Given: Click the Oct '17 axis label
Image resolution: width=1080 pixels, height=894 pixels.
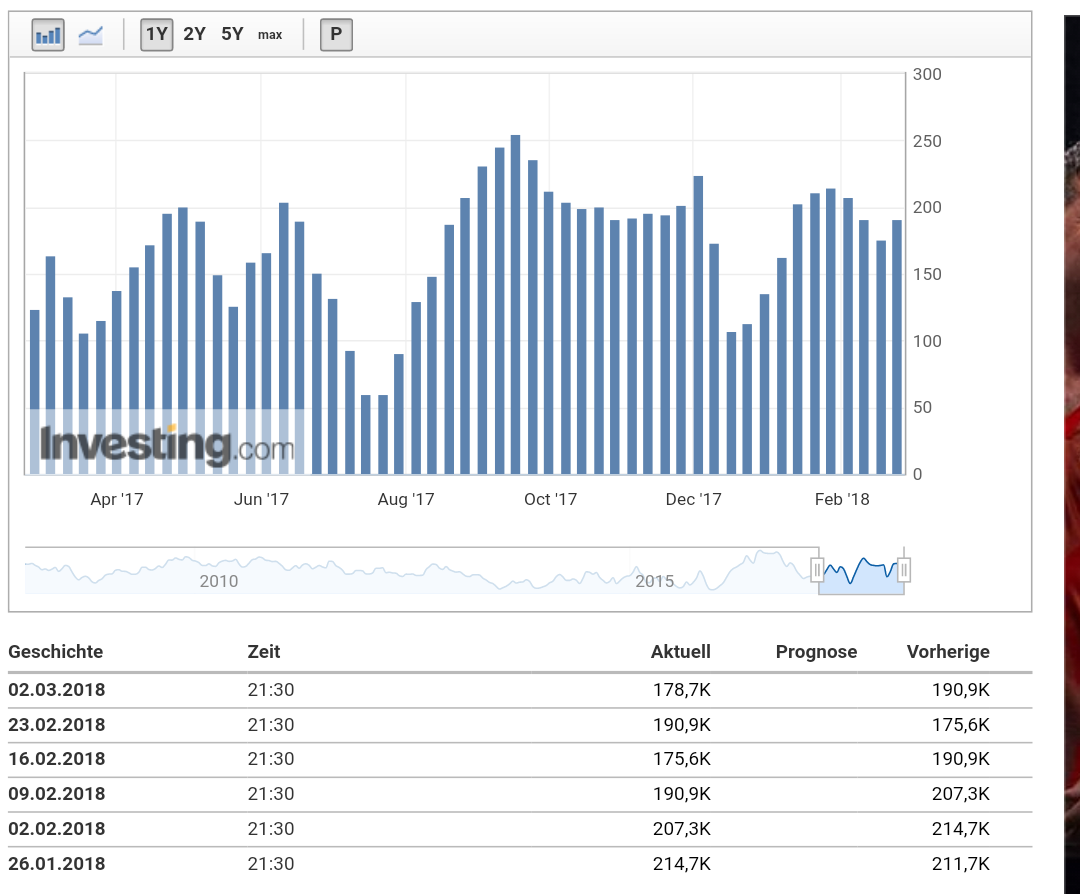Looking at the screenshot, I should click(550, 499).
